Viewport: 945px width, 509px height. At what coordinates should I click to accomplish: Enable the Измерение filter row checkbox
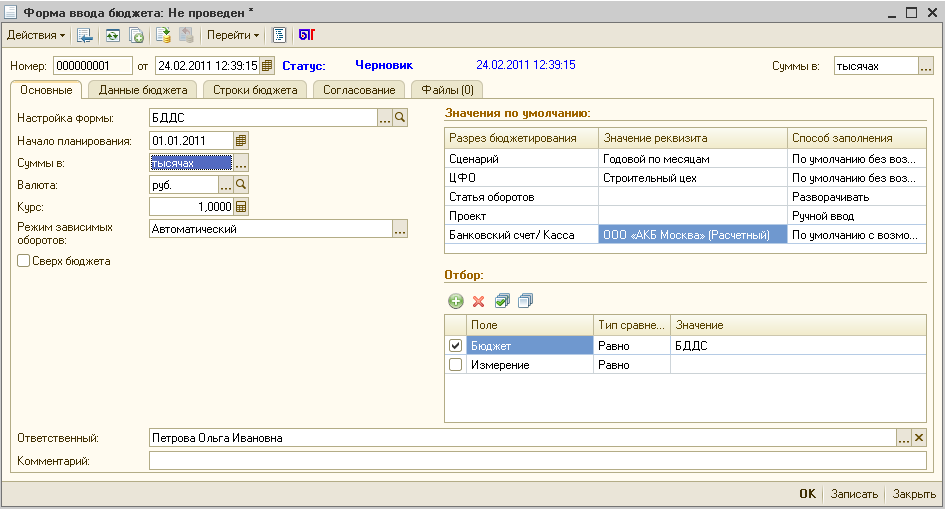coord(456,365)
